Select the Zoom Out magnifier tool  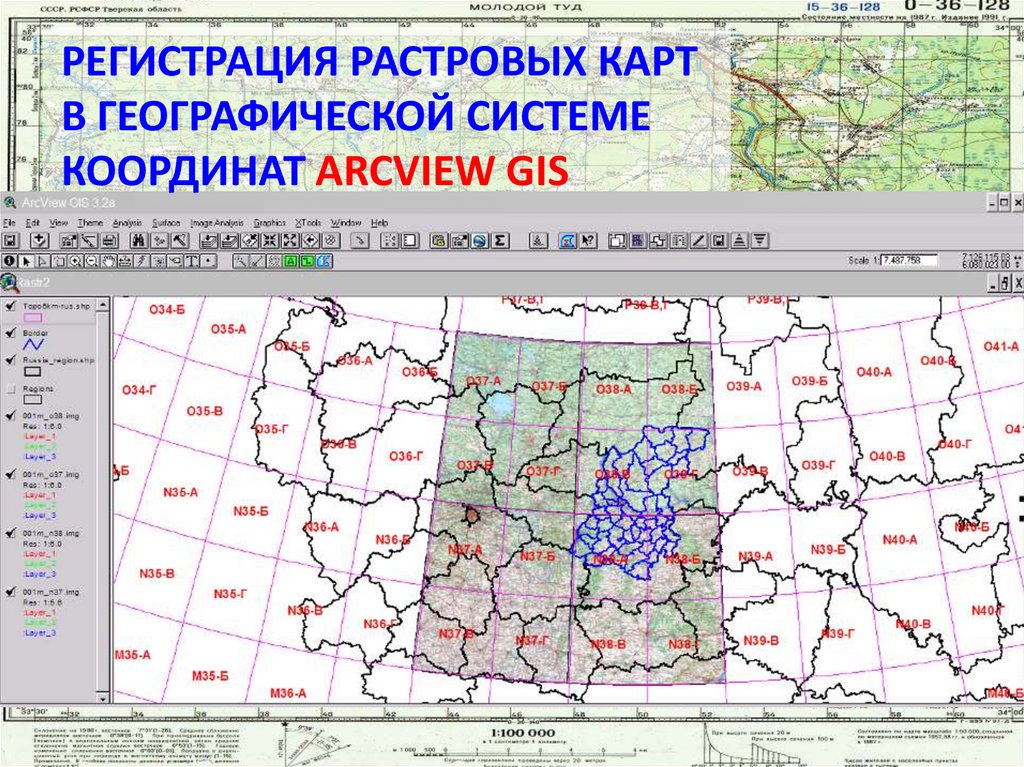[x=92, y=261]
